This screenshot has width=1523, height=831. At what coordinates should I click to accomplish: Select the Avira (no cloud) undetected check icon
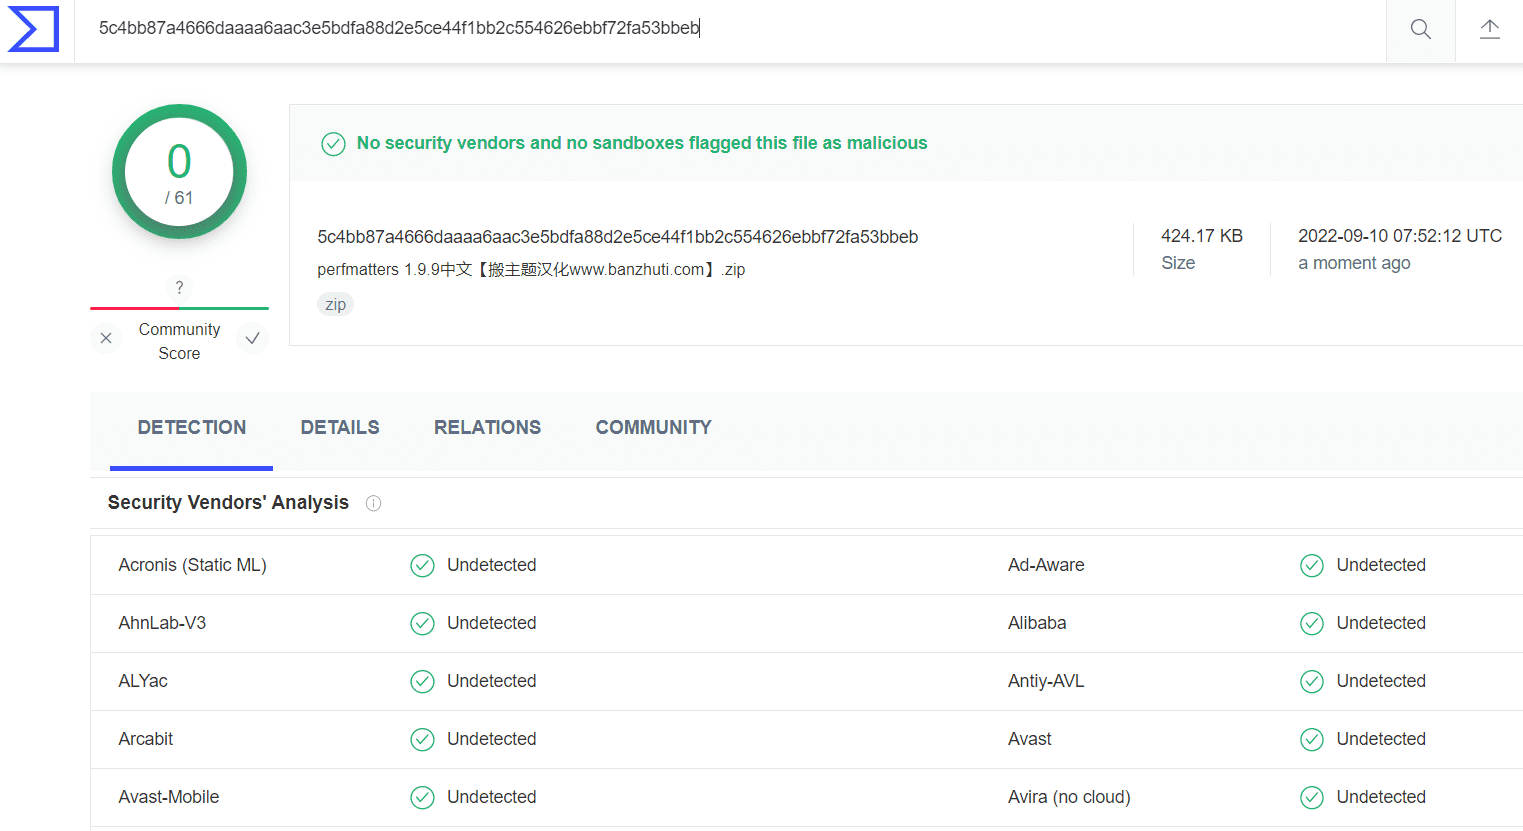point(1312,798)
